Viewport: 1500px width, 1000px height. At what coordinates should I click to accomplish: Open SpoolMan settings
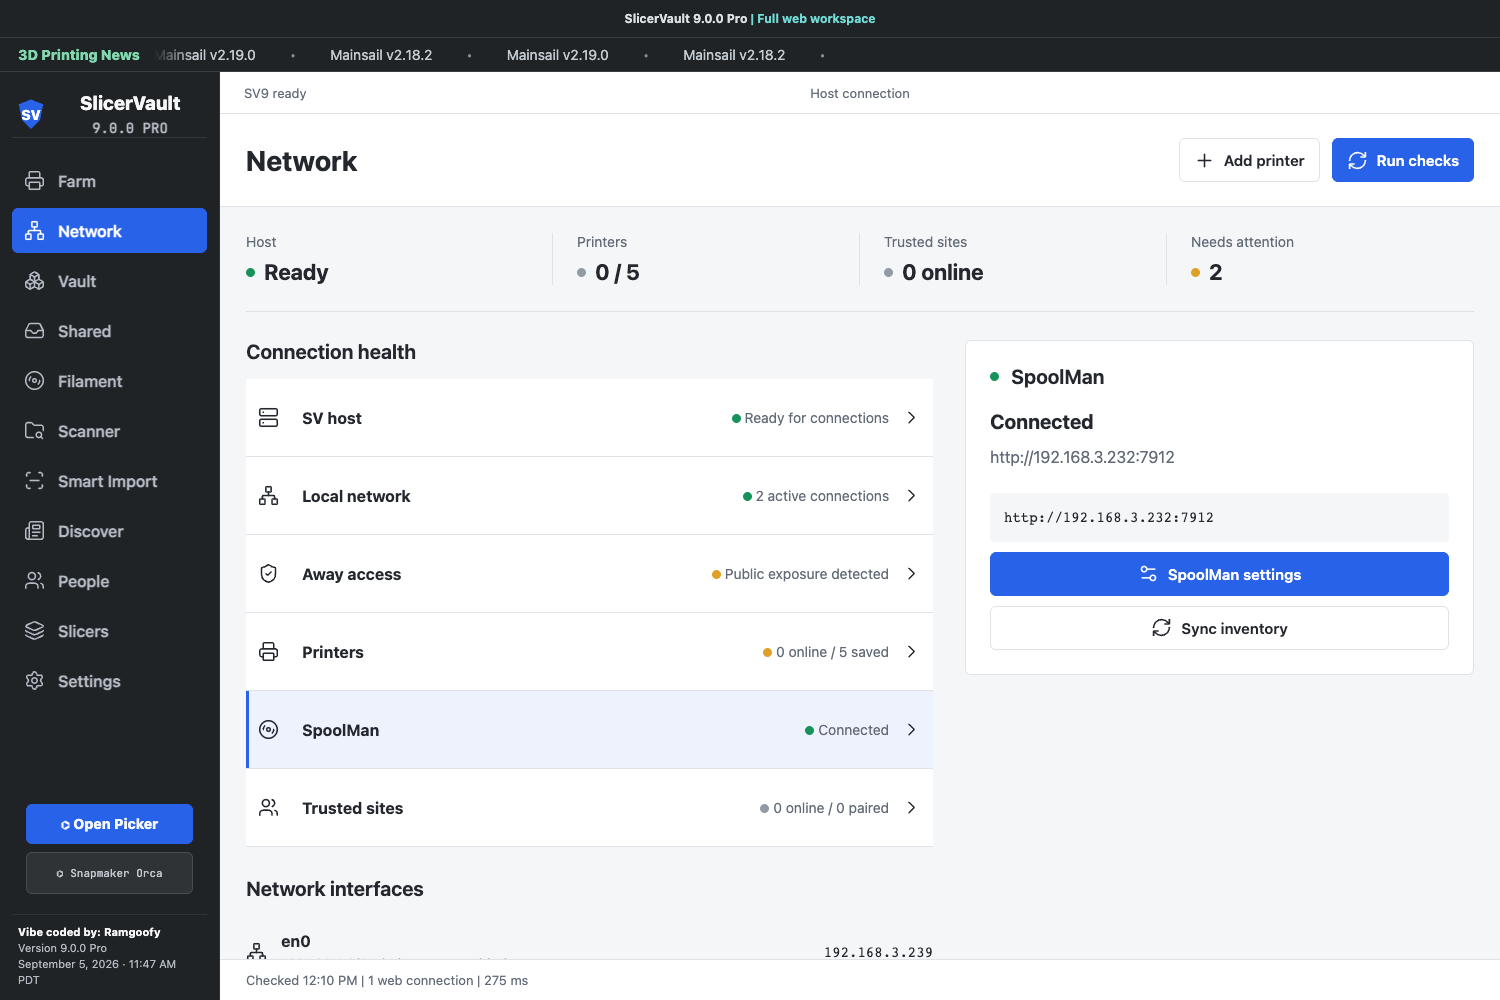(x=1219, y=574)
